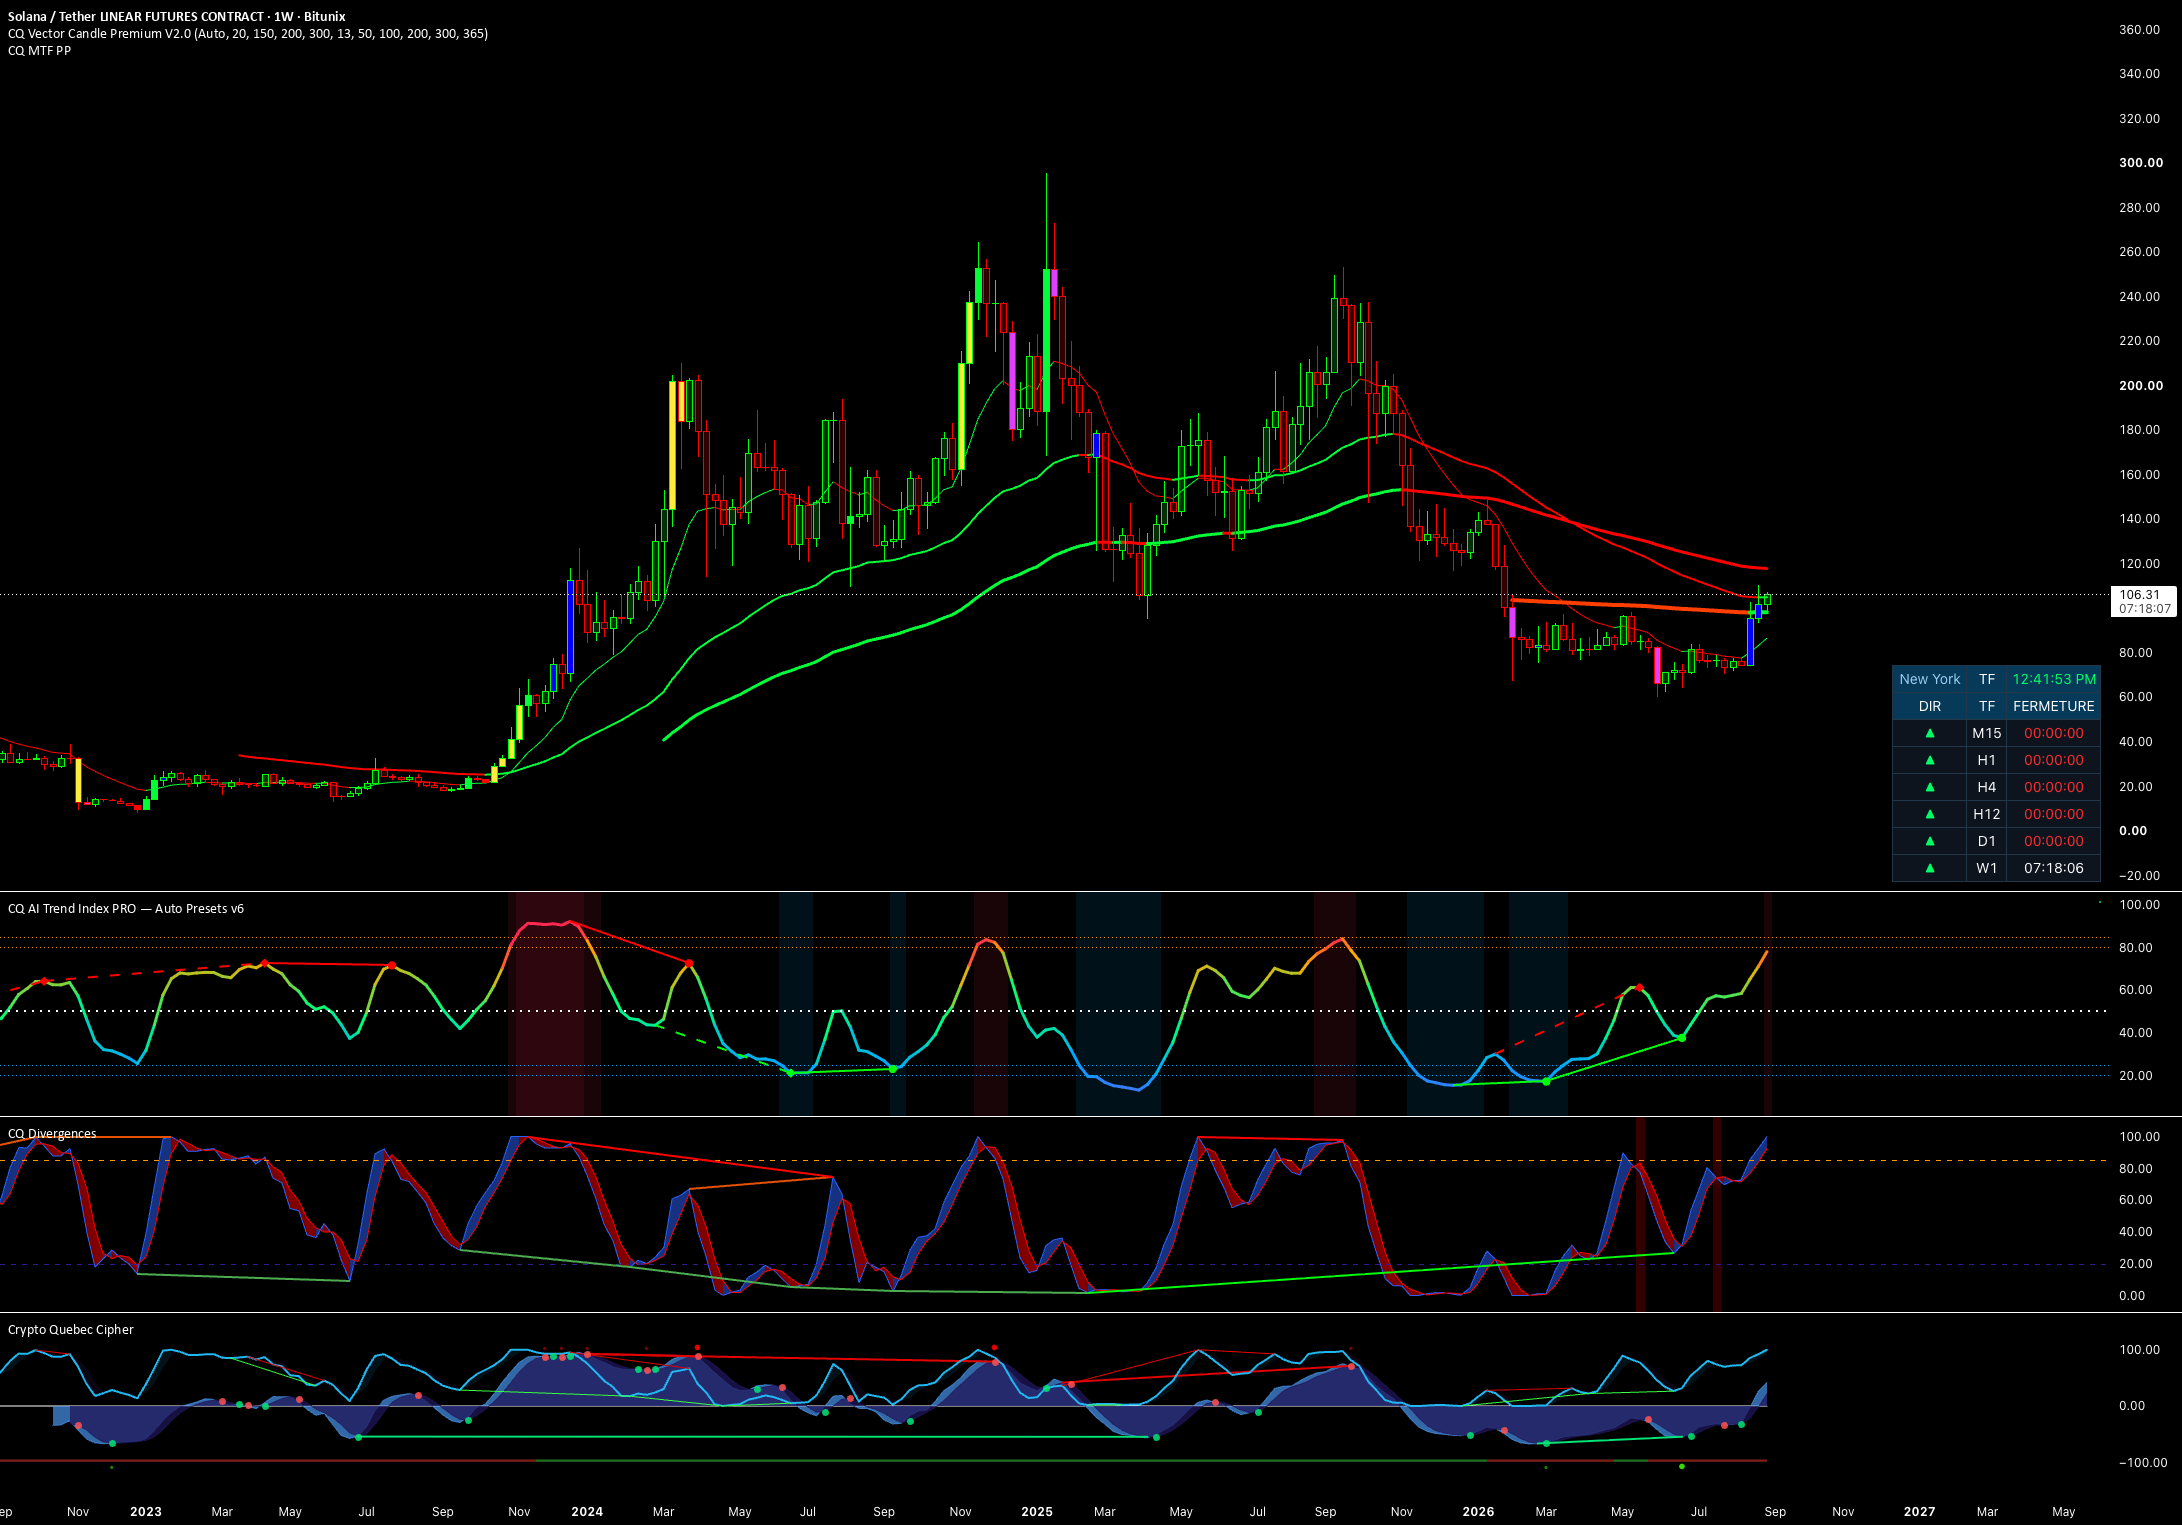Open the CQ AI Trend Index PRO legend
Image resolution: width=2182 pixels, height=1525 pixels.
(x=126, y=908)
